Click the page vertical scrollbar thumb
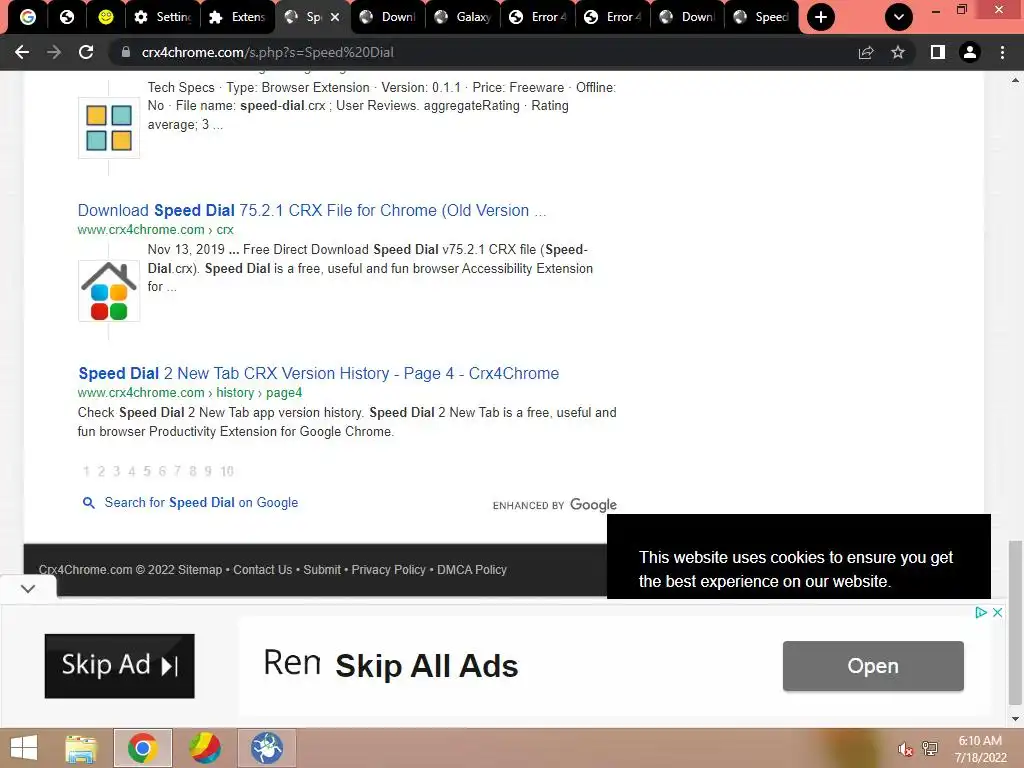 [x=1015, y=622]
